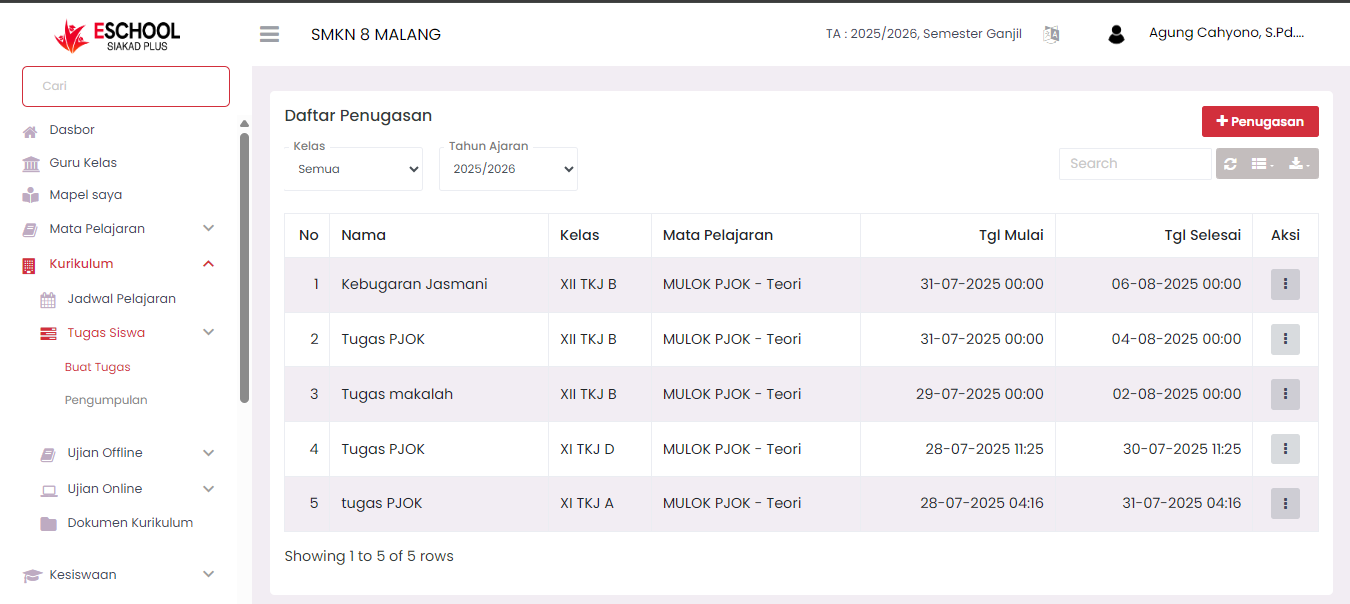
Task: Click the hamburger menu icon
Action: pyautogui.click(x=269, y=34)
